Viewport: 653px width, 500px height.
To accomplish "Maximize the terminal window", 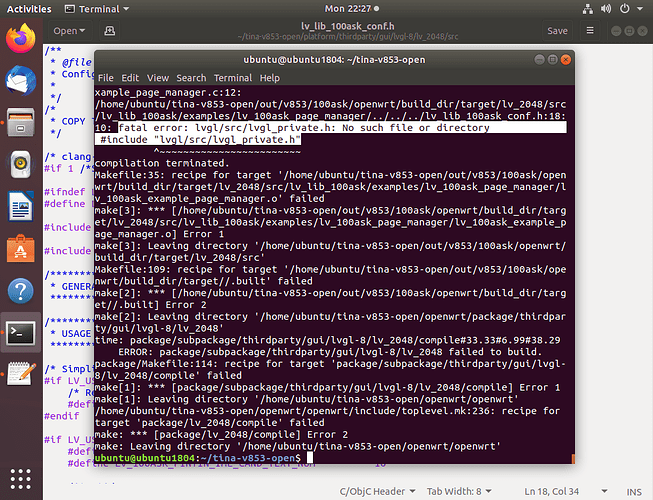I will coord(552,60).
